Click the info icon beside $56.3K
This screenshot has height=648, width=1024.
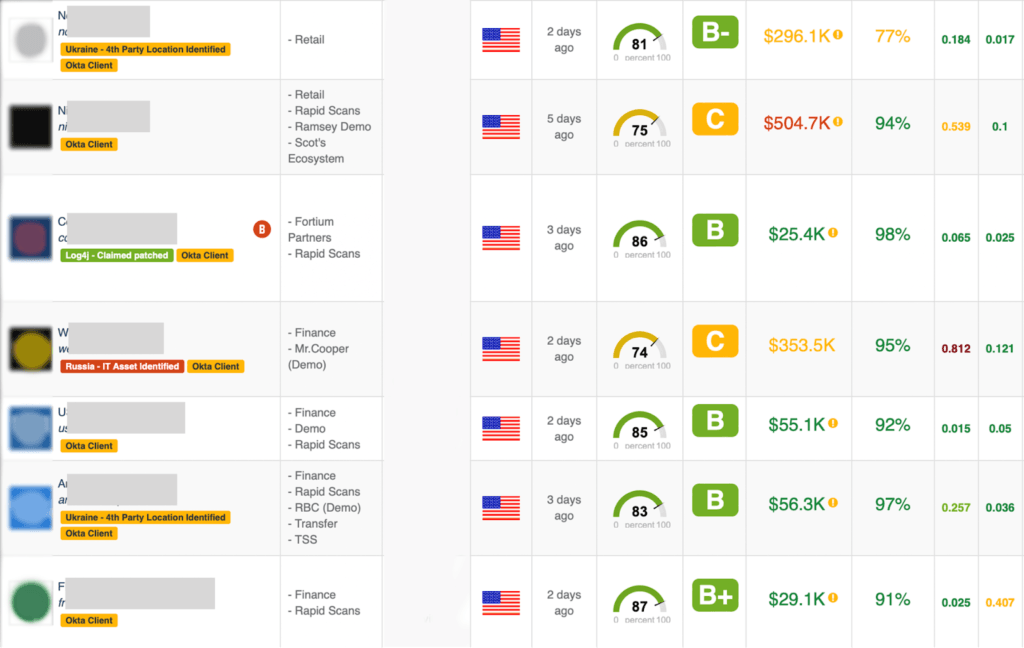(833, 503)
